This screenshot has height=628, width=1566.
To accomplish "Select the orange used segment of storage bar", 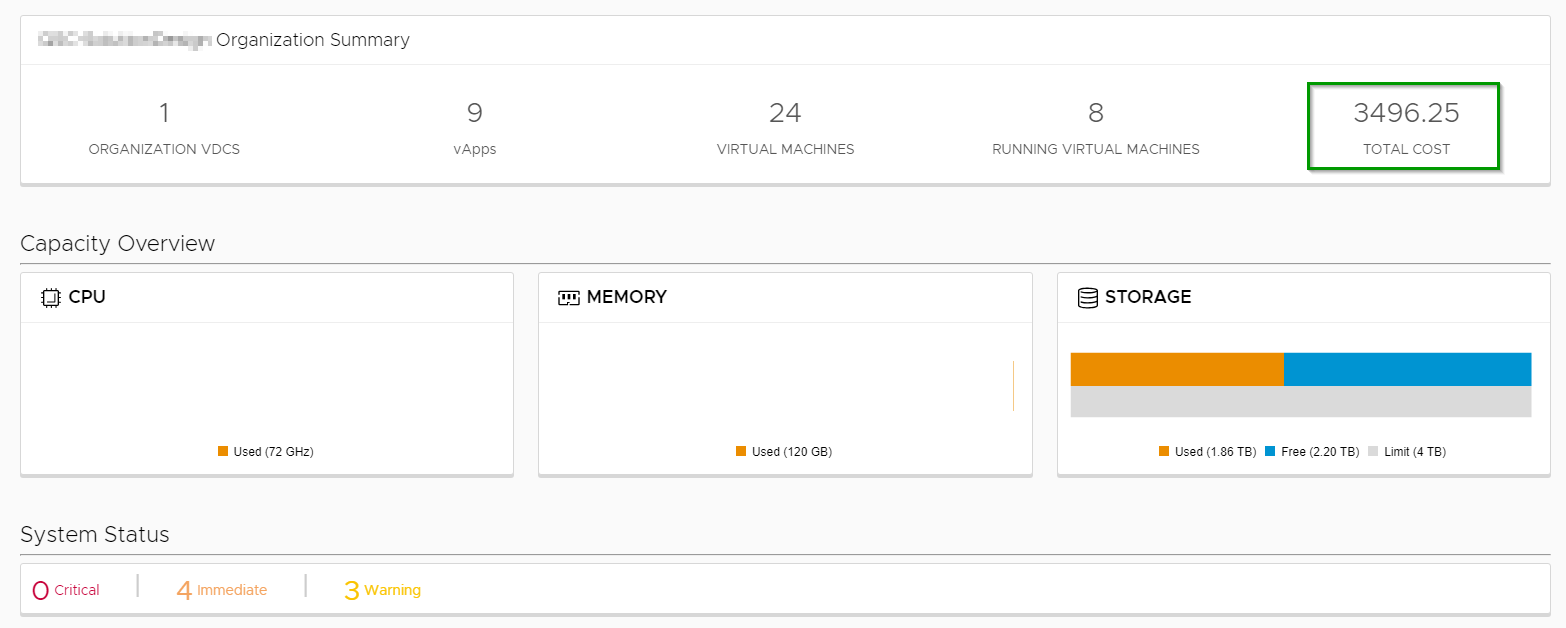I will [1176, 369].
